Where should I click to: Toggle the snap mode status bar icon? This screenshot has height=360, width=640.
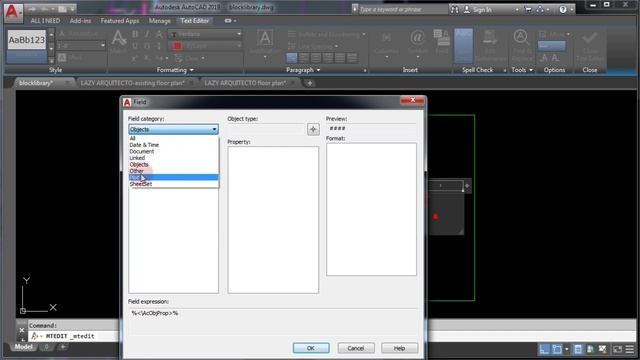point(557,349)
